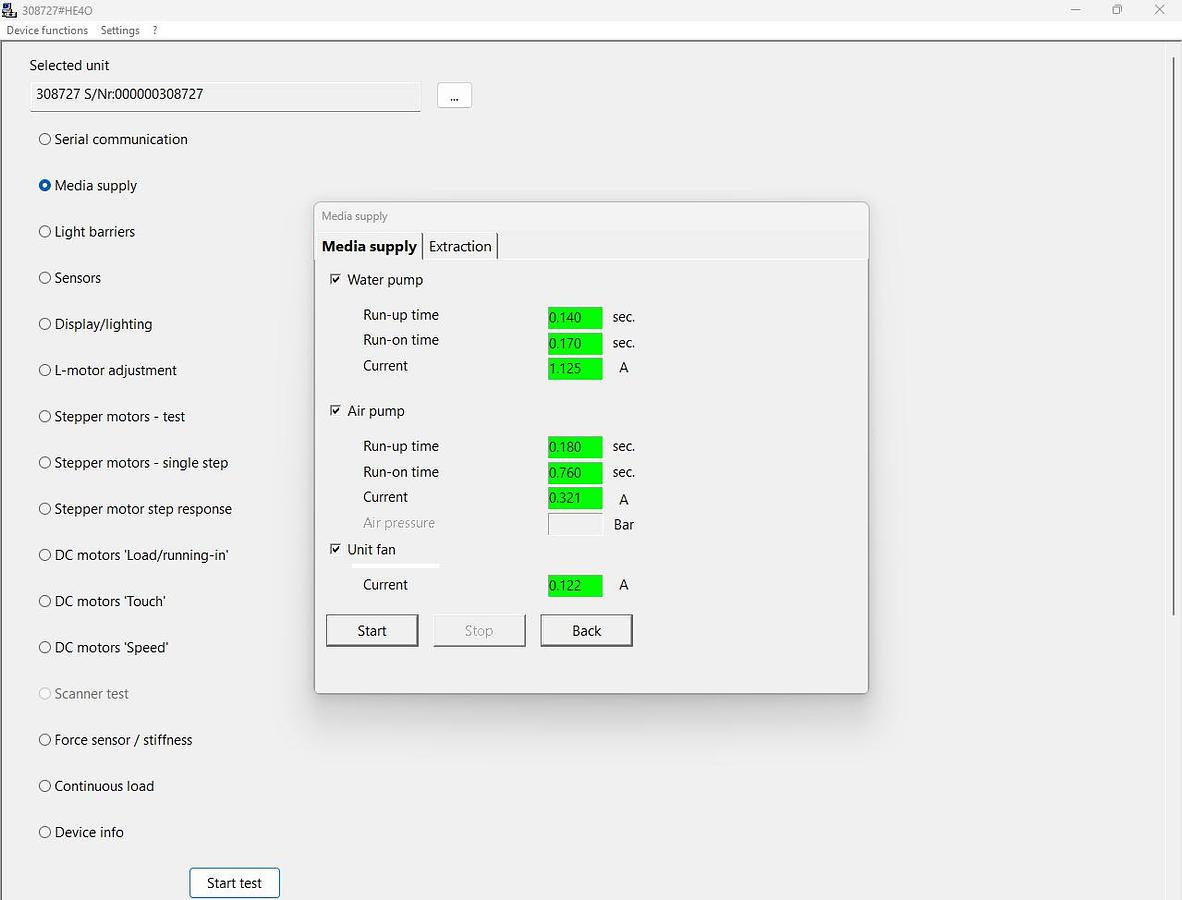The width and height of the screenshot is (1182, 900).
Task: Choose DC motors 'Speed' option
Action: tap(45, 647)
